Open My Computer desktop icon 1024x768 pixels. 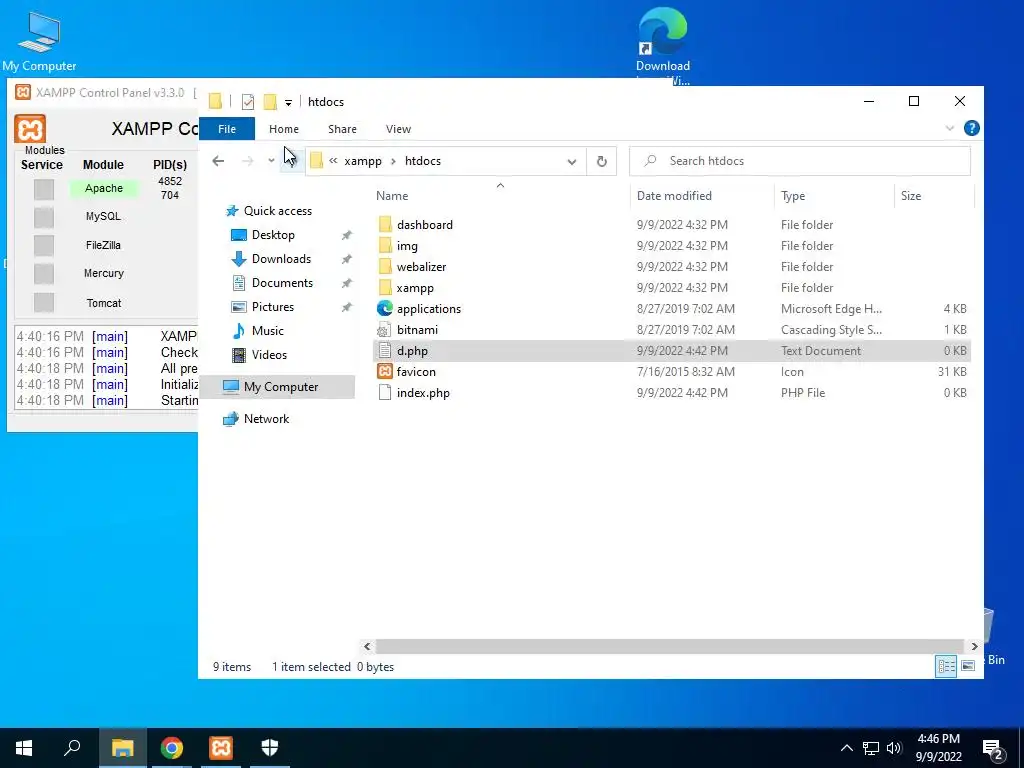tap(39, 41)
